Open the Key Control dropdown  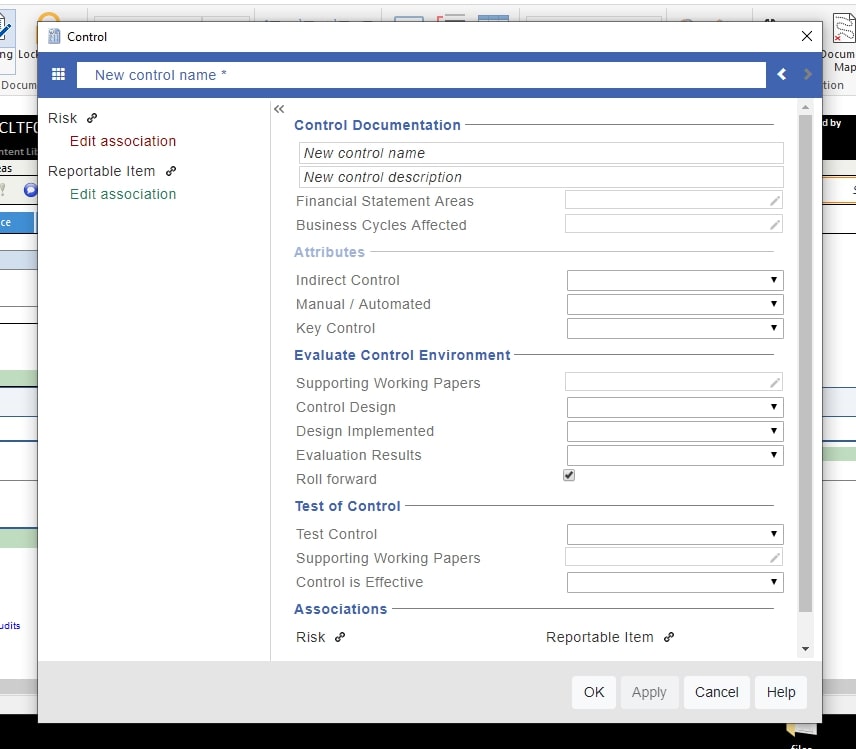coord(675,328)
